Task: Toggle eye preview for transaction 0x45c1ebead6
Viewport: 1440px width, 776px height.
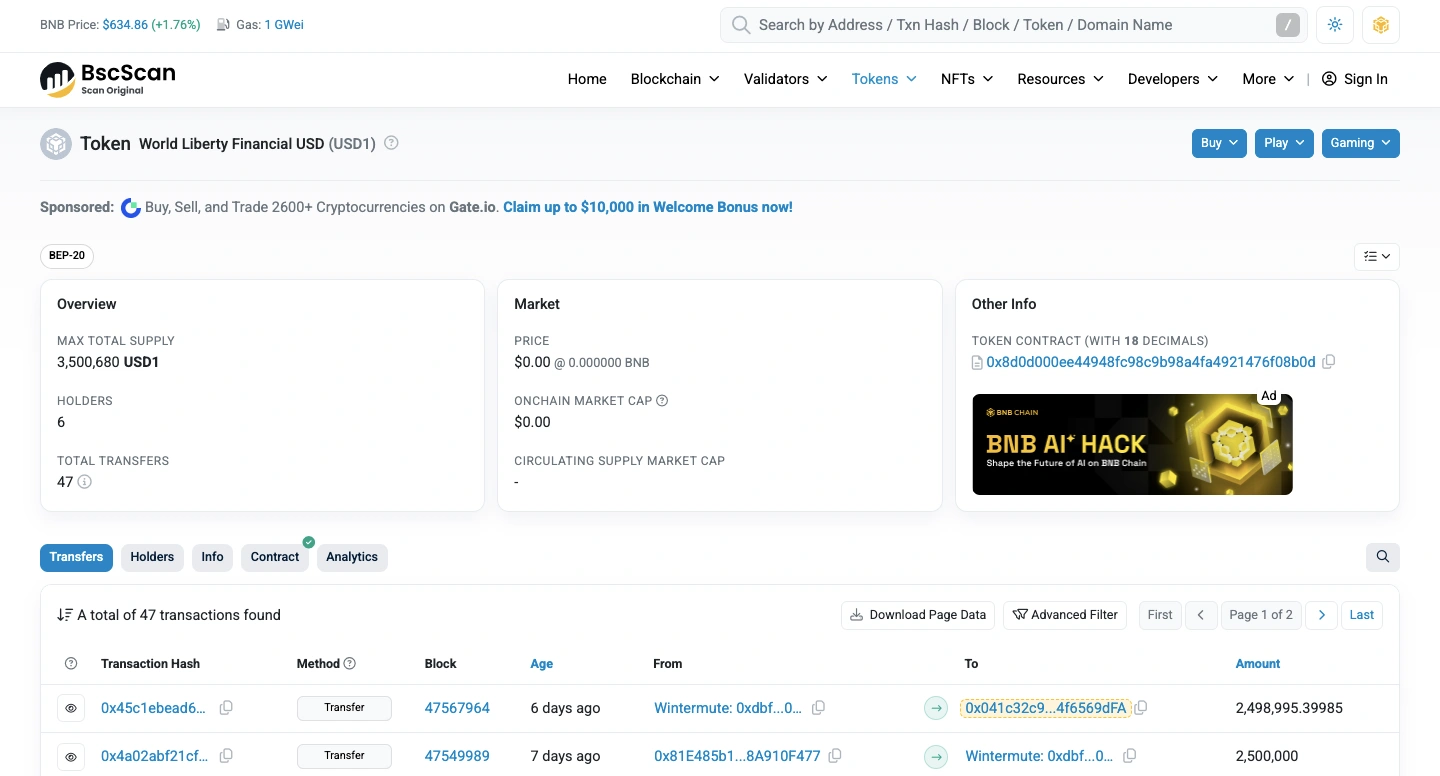Action: [71, 708]
